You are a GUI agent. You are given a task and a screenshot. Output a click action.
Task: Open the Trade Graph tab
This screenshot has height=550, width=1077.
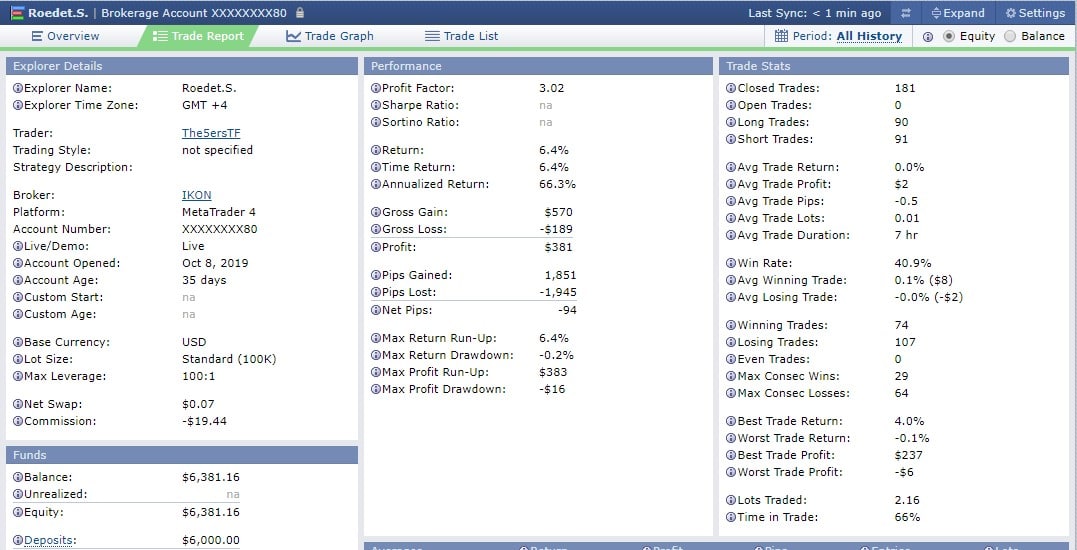click(x=329, y=36)
